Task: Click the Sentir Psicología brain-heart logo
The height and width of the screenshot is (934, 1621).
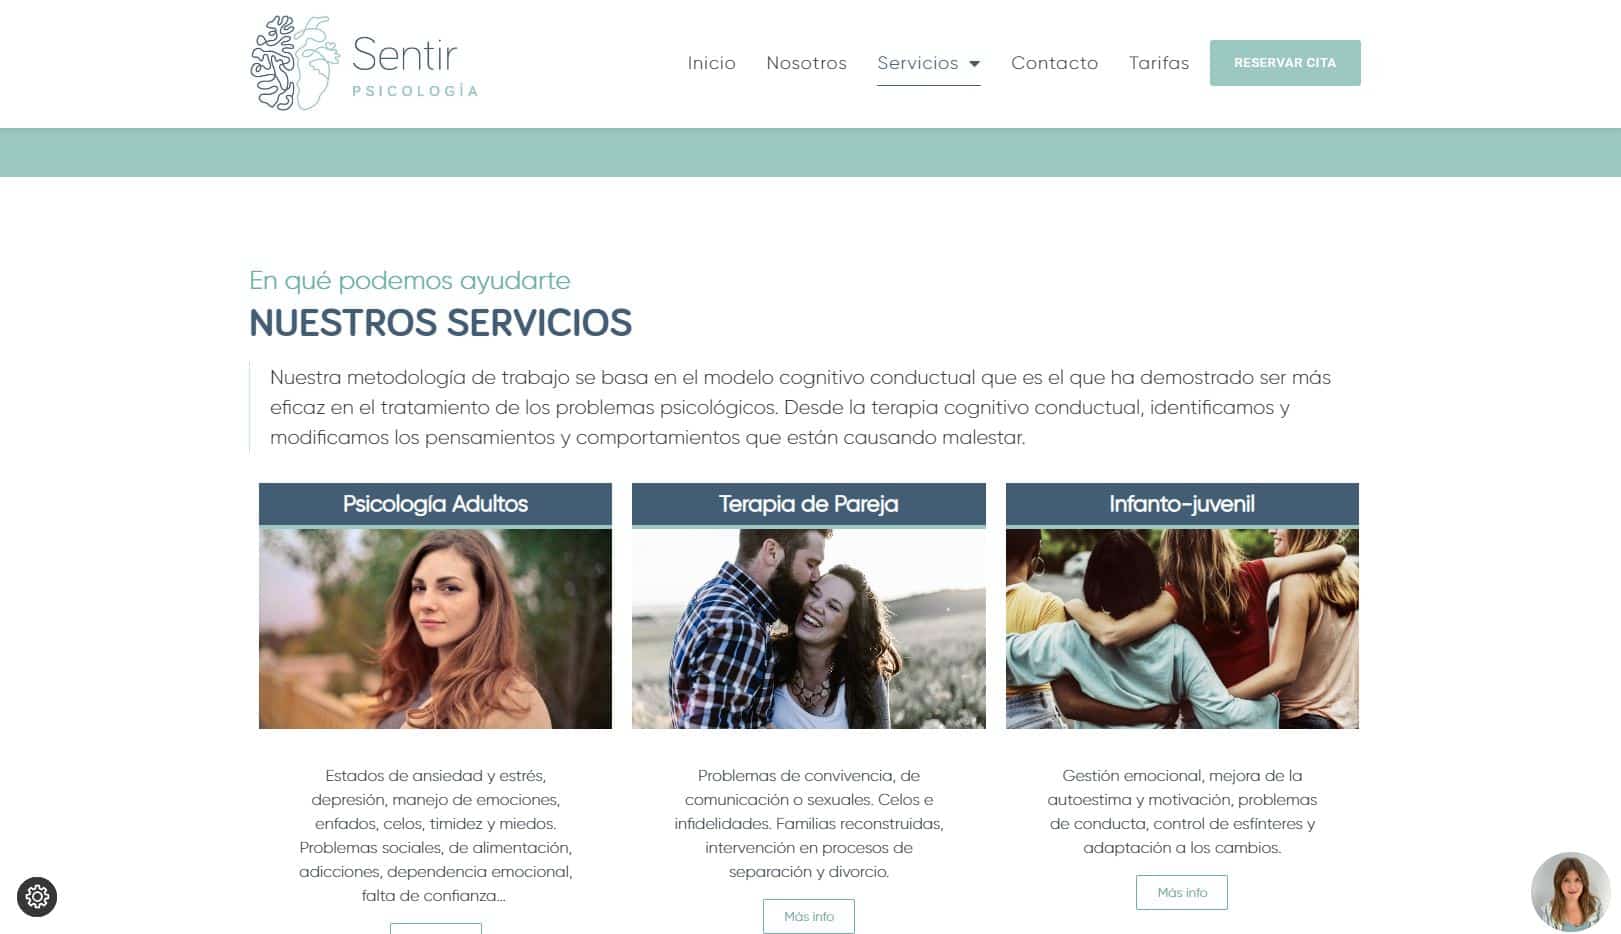Action: click(295, 63)
